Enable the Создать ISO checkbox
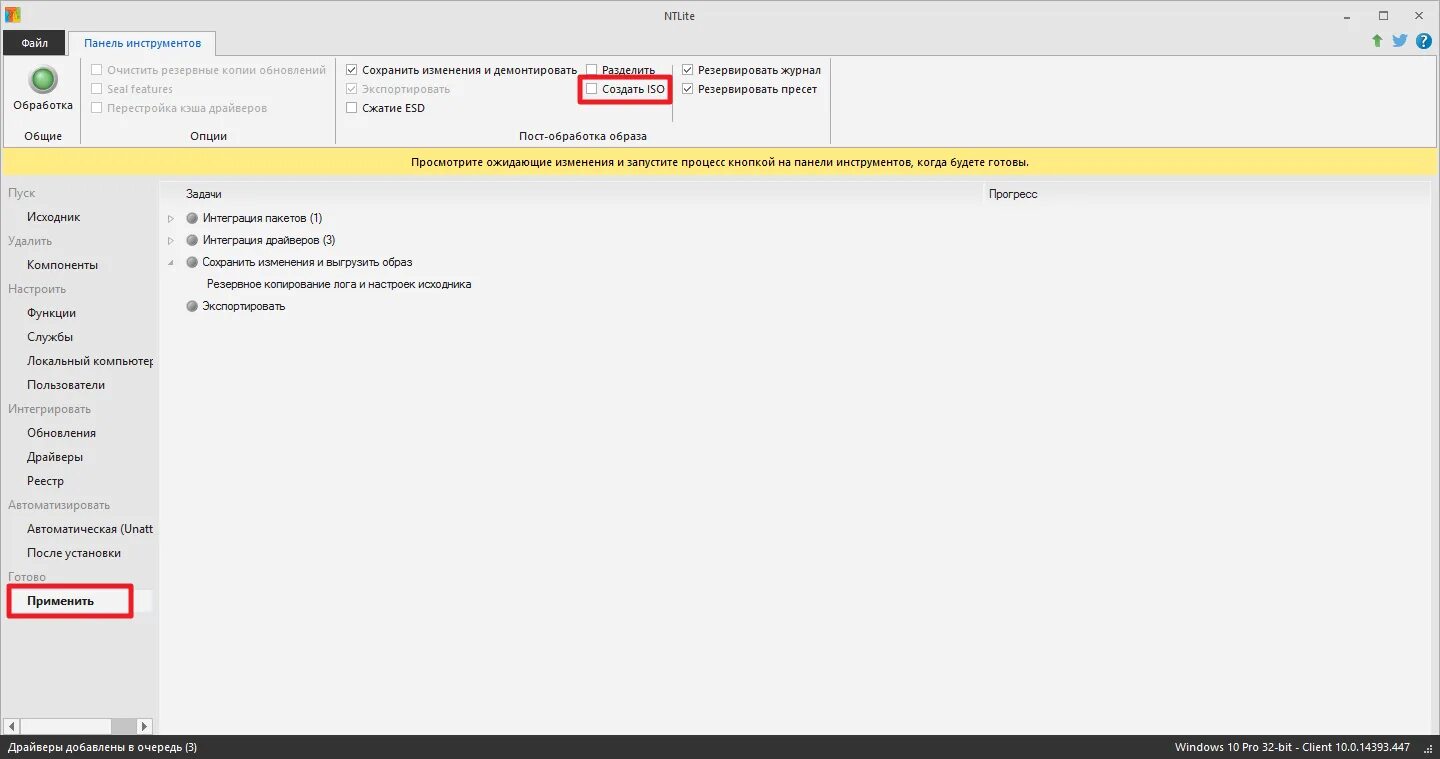1440x759 pixels. pyautogui.click(x=591, y=89)
